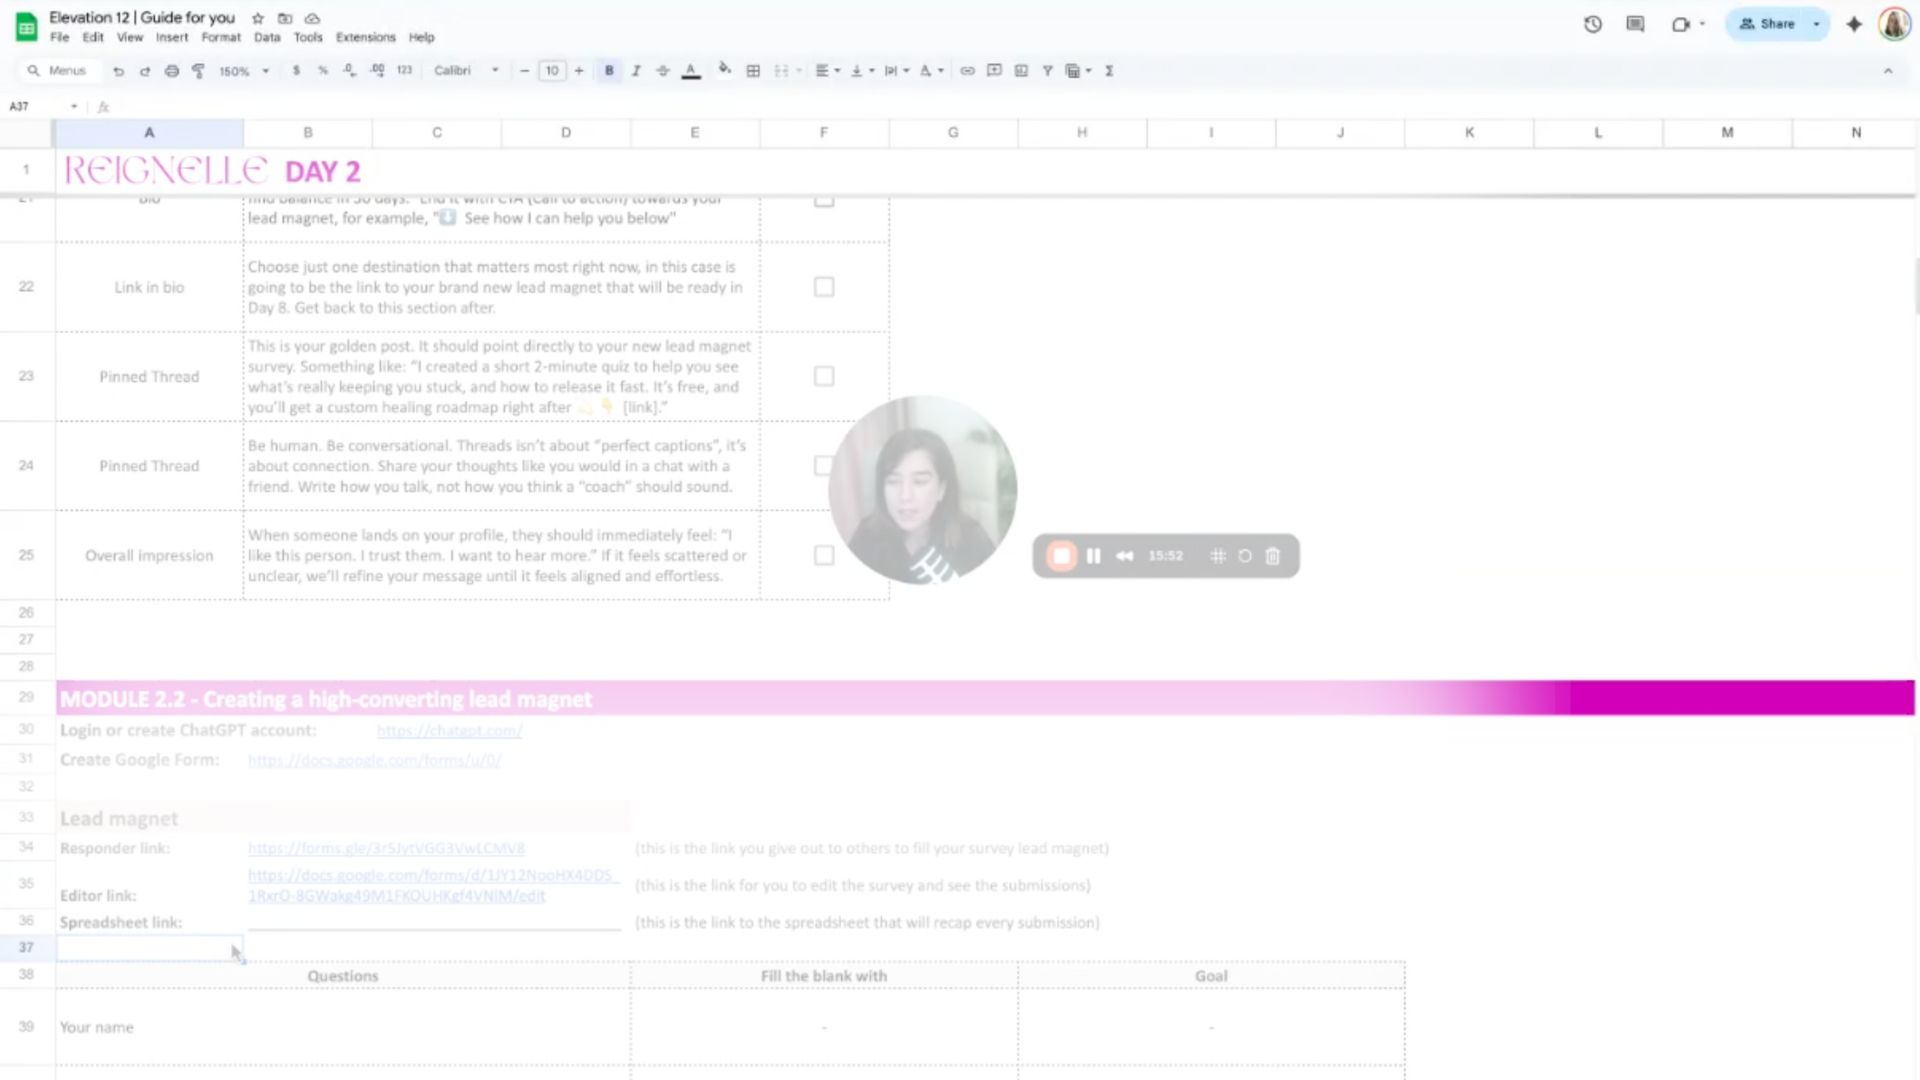Click the insert link icon
The width and height of the screenshot is (1920, 1080).
(x=967, y=71)
